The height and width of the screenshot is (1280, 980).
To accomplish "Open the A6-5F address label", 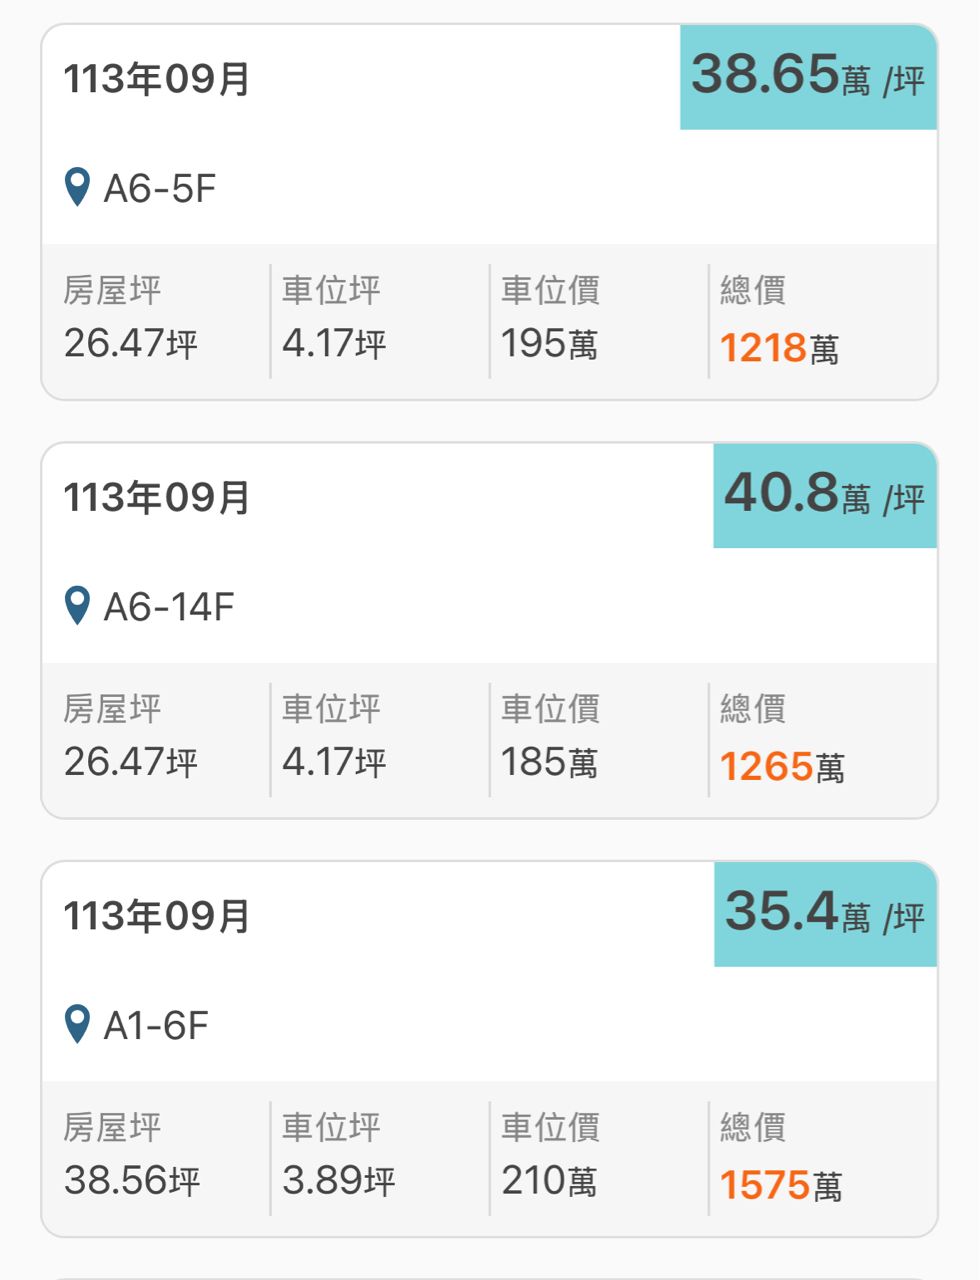I will tap(160, 188).
